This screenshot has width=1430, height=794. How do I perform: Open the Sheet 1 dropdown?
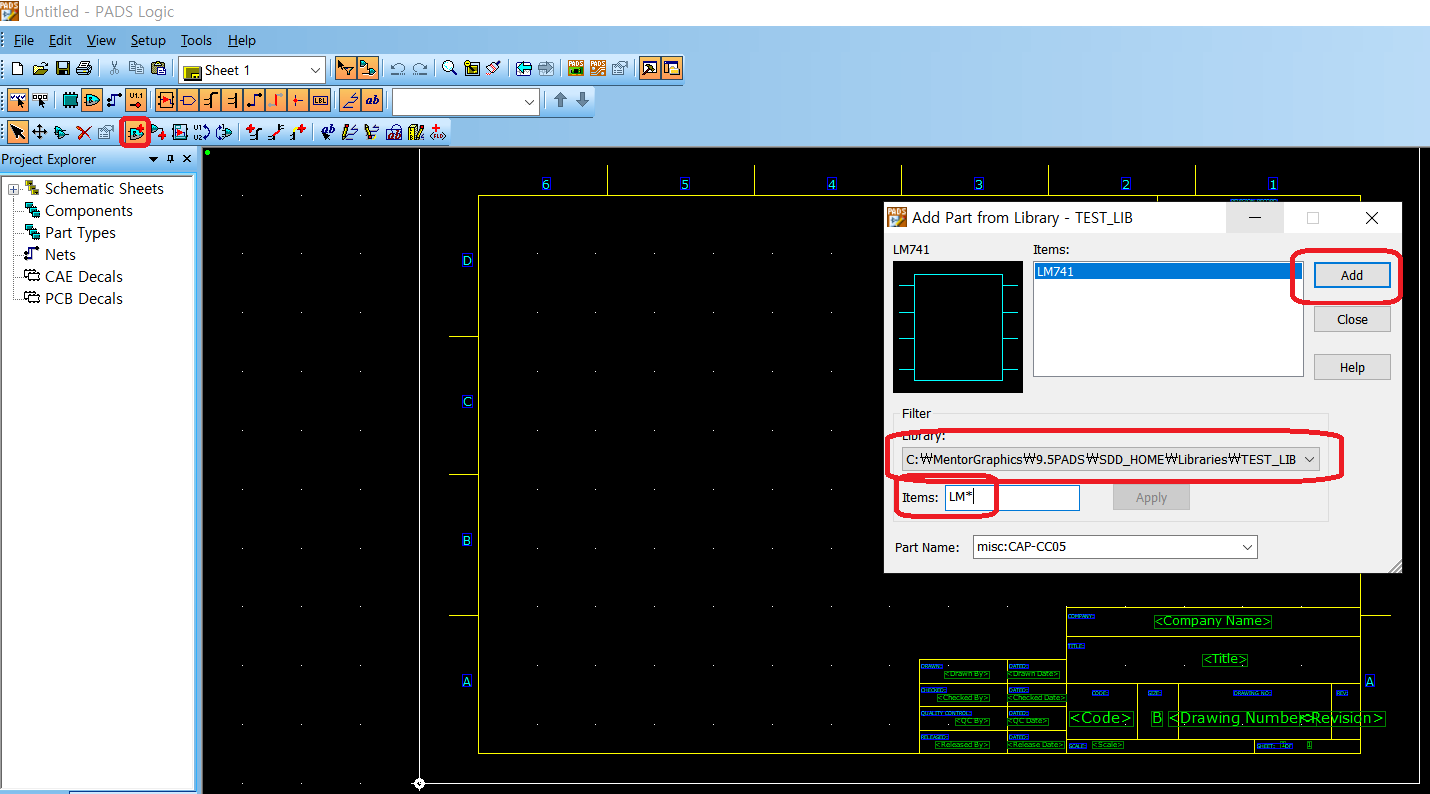tap(315, 70)
